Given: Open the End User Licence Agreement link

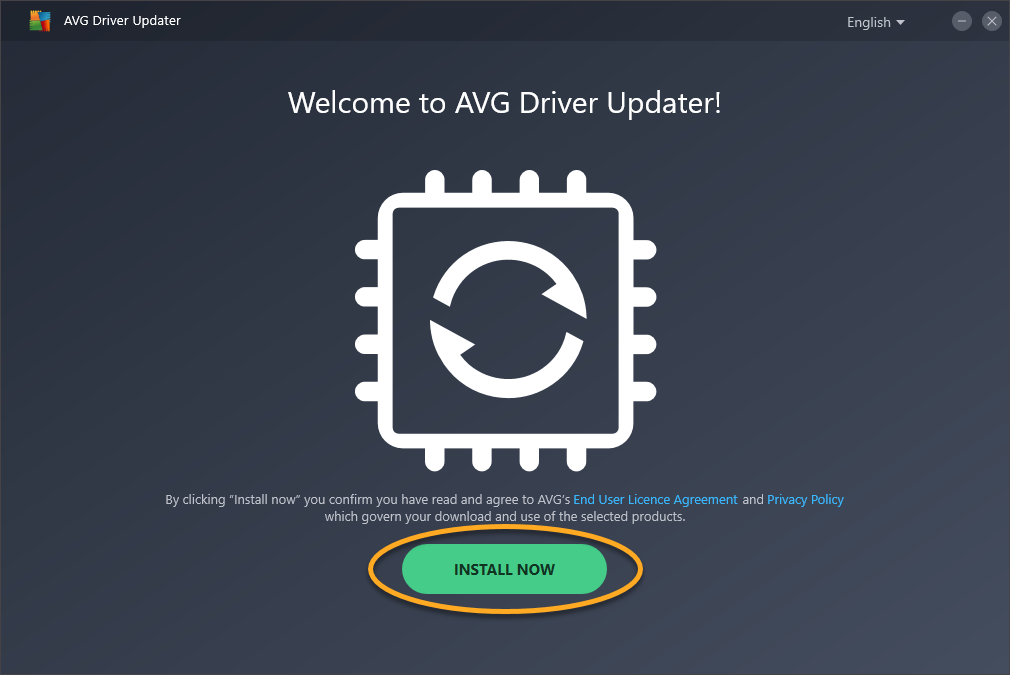Looking at the screenshot, I should [x=655, y=500].
